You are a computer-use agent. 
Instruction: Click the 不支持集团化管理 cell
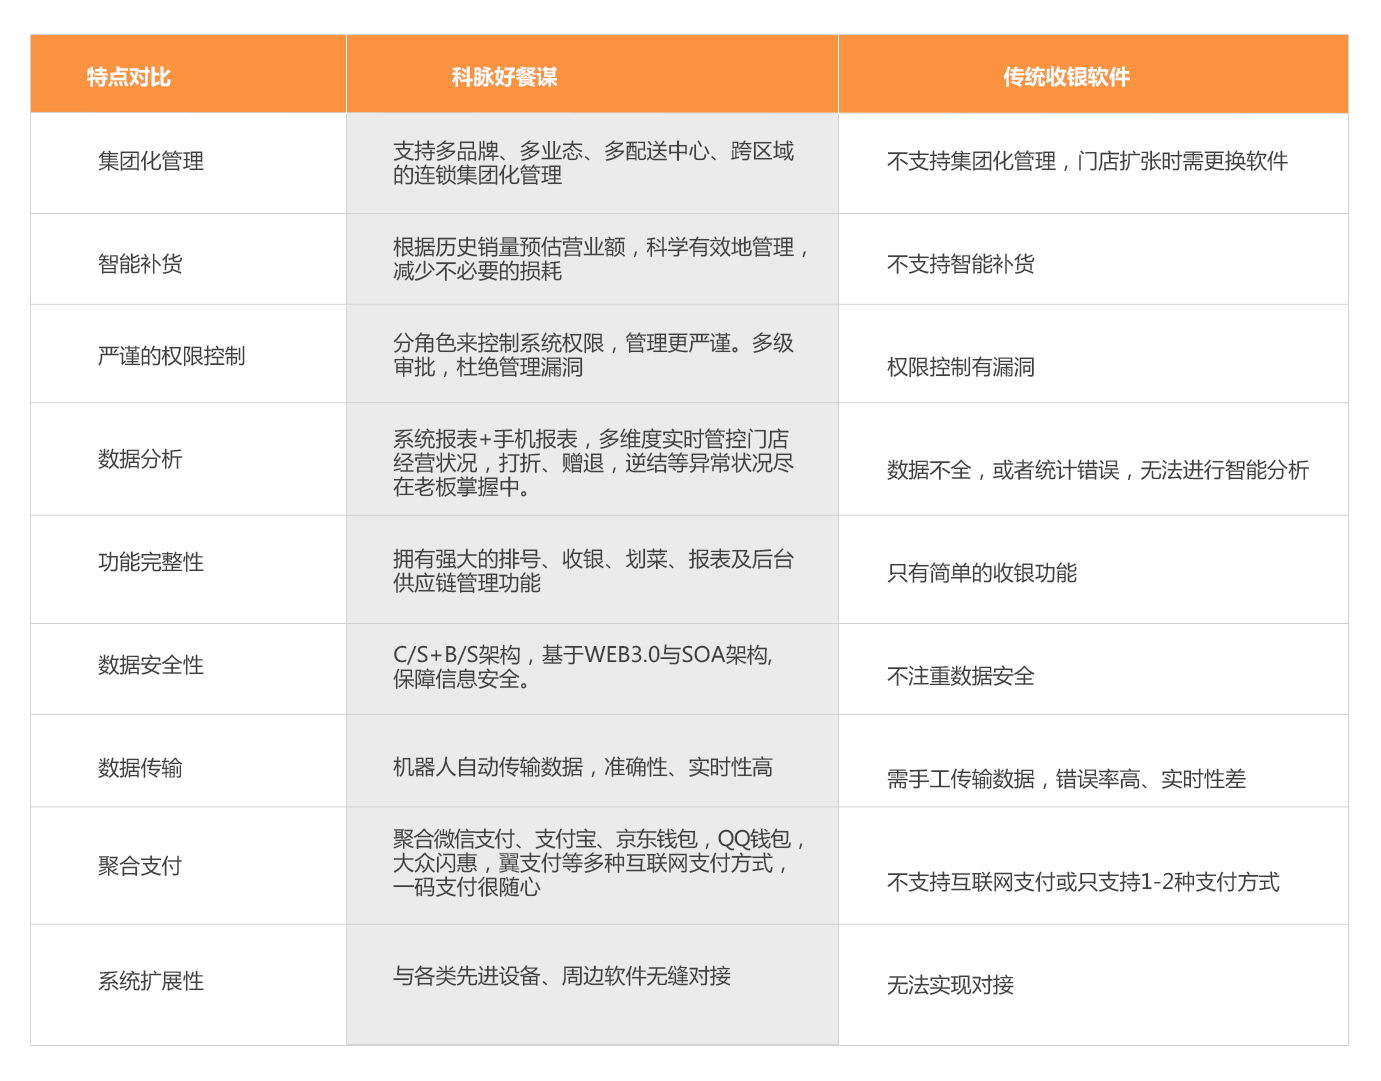[1093, 163]
